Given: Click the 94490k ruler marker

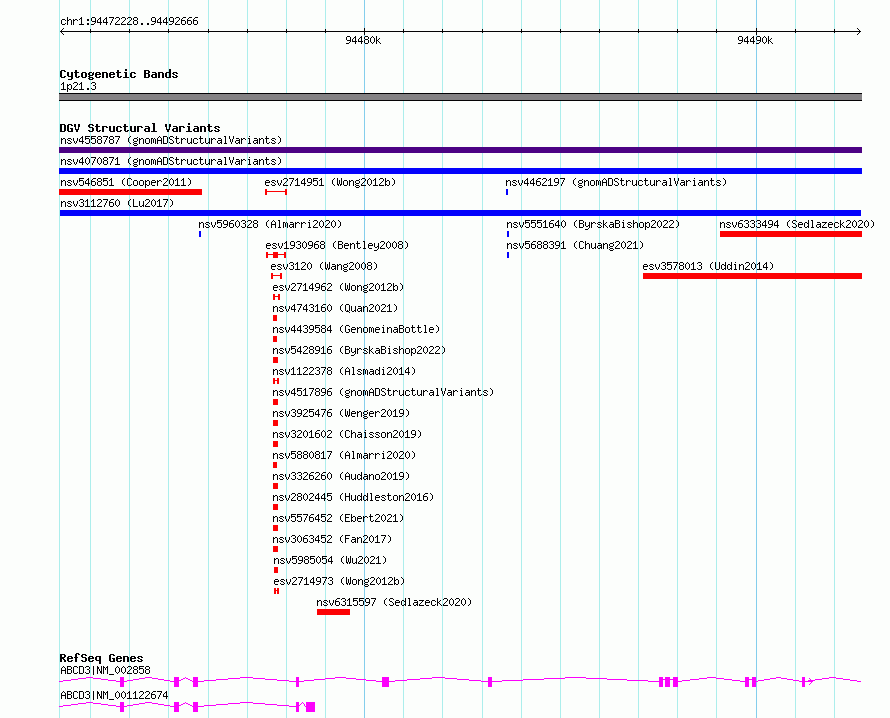Looking at the screenshot, I should 755,40.
